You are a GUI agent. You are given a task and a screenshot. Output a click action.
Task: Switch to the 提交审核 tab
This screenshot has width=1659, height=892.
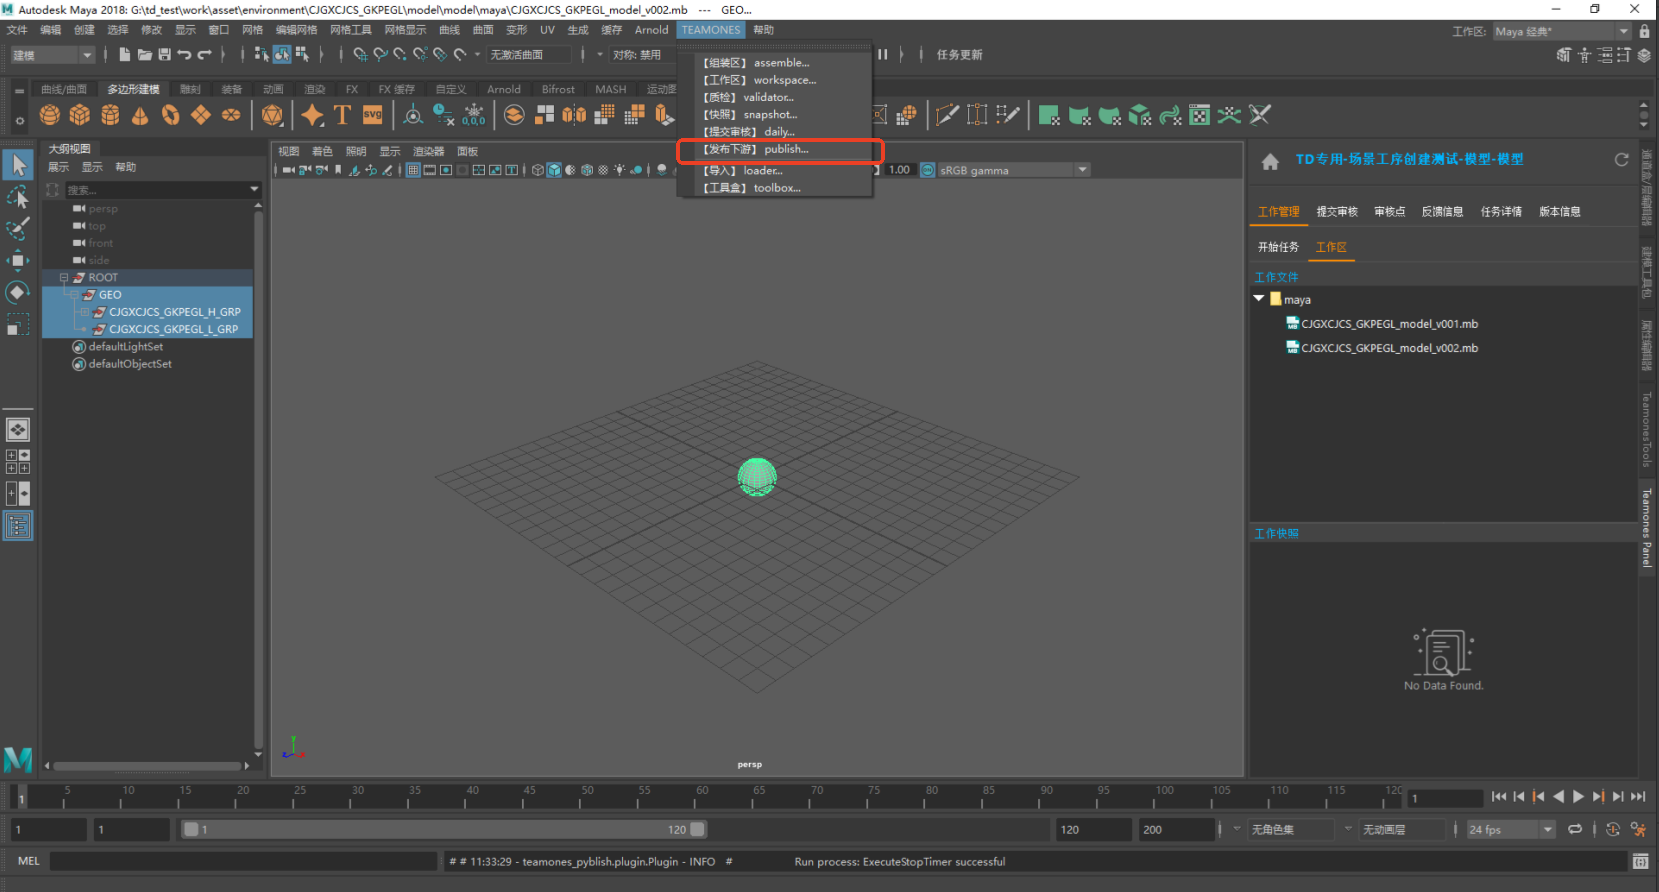pyautogui.click(x=1336, y=212)
